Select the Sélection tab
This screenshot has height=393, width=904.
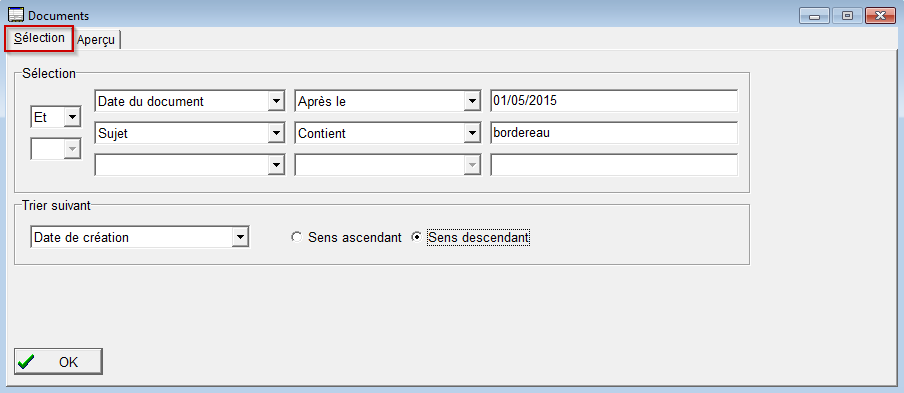[x=40, y=39]
